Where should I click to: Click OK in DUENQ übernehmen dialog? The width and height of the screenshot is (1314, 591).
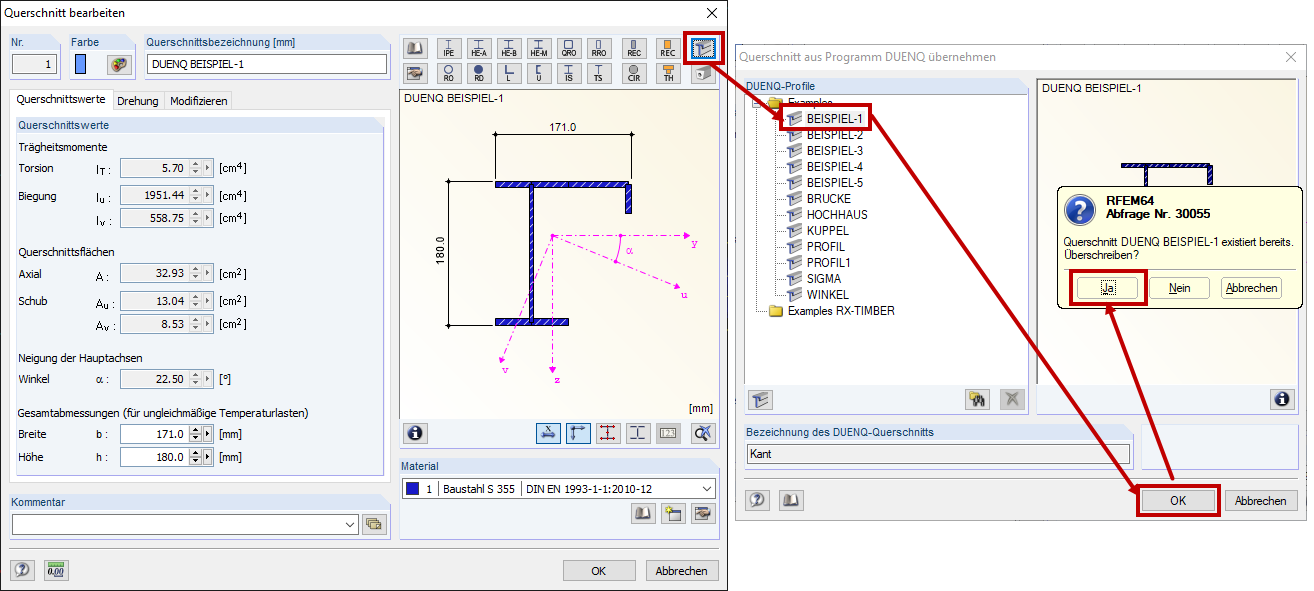click(1178, 501)
